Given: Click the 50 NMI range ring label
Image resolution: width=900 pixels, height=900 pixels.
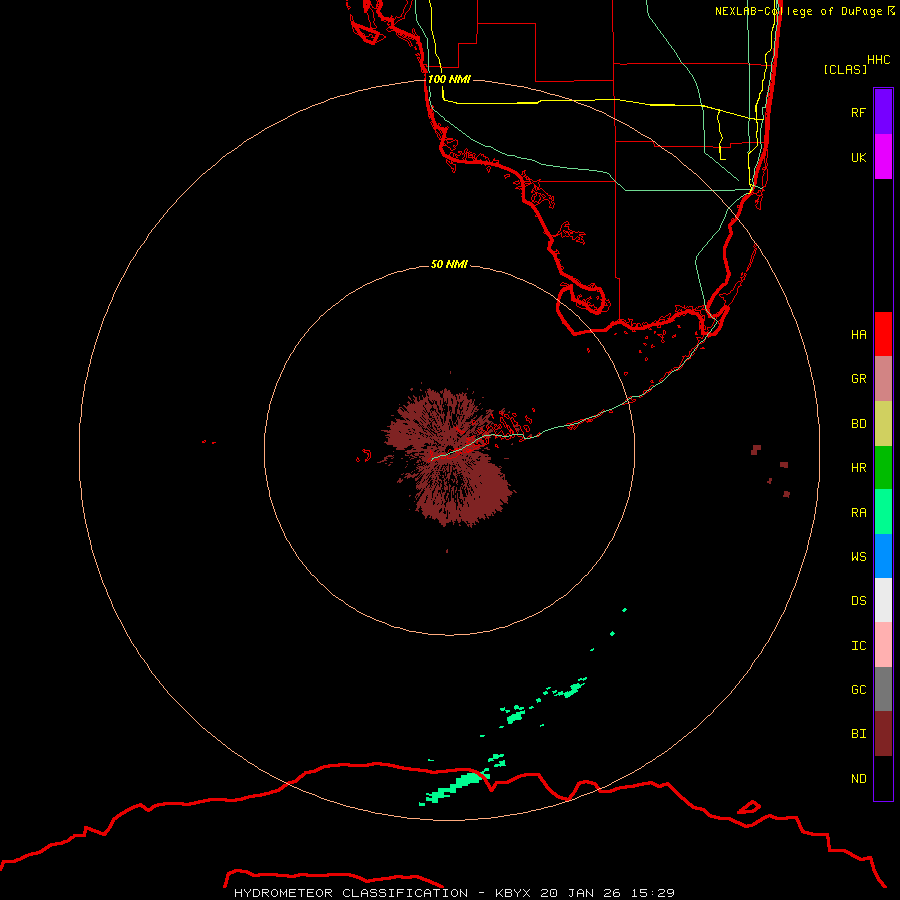Looking at the screenshot, I should (x=449, y=264).
